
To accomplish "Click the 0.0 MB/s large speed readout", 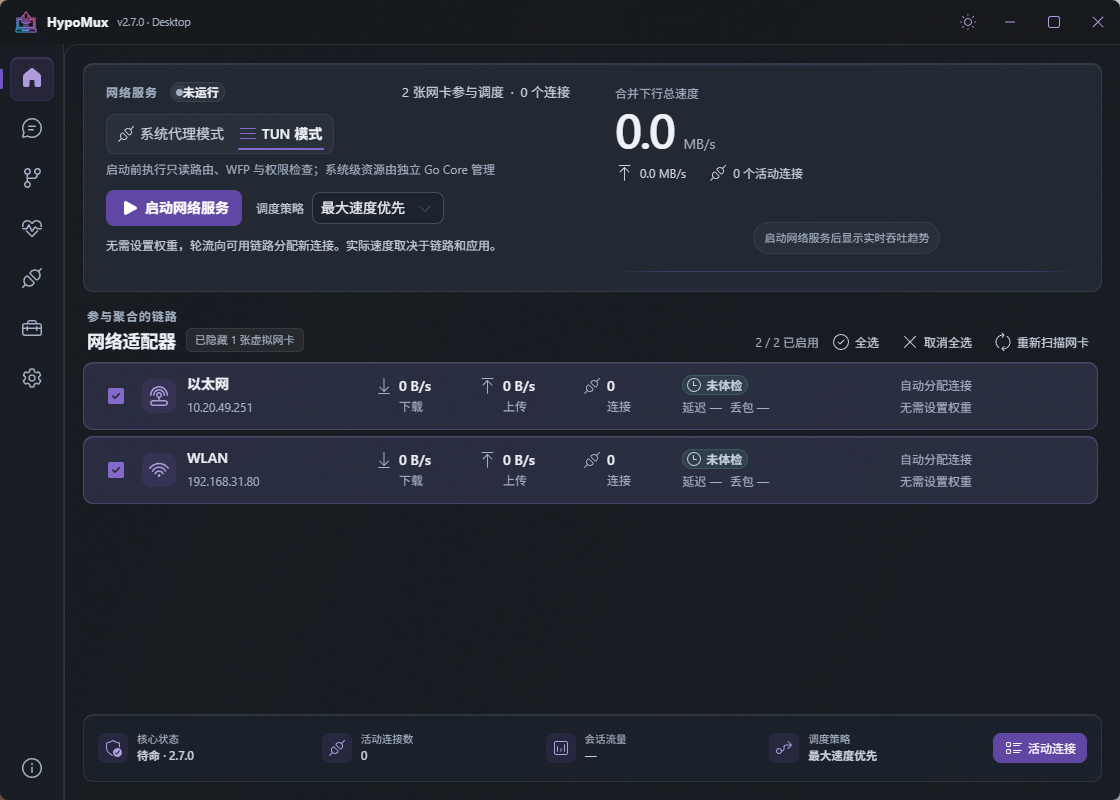I will (x=665, y=133).
